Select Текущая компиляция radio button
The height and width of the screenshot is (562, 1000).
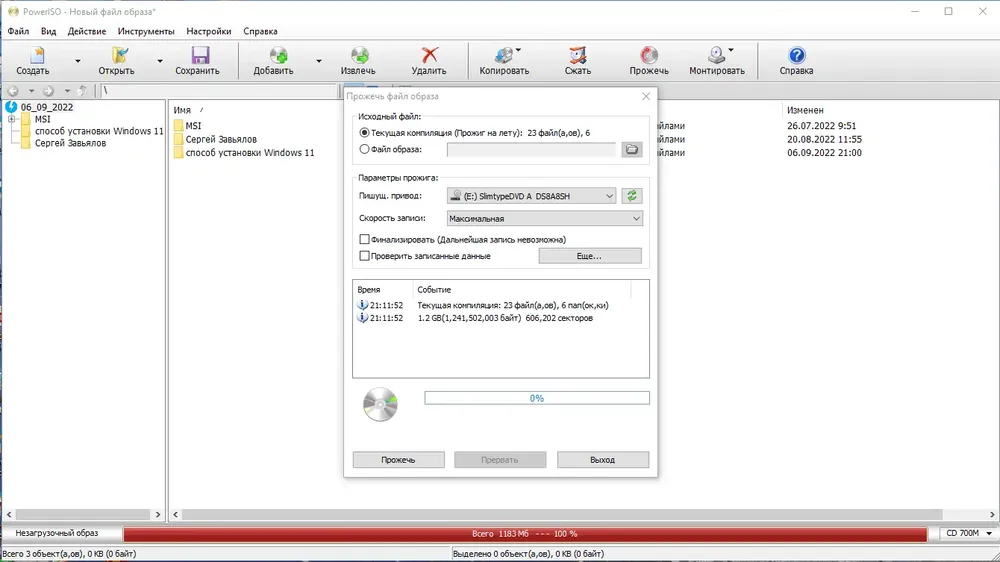pos(364,133)
